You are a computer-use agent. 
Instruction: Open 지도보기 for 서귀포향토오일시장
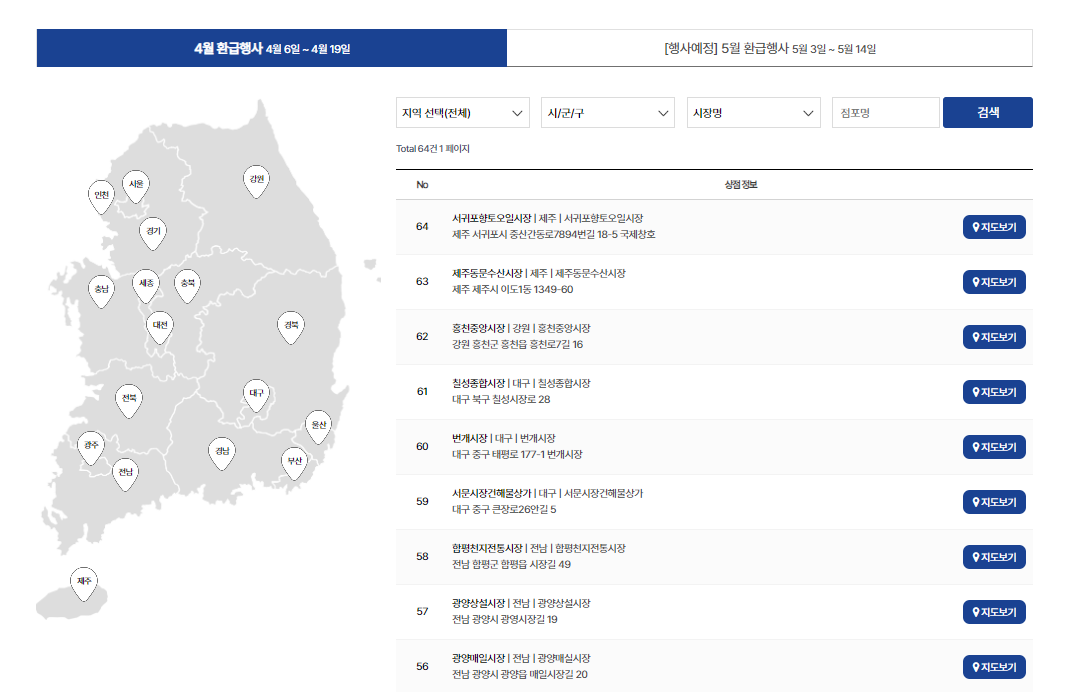coord(994,227)
